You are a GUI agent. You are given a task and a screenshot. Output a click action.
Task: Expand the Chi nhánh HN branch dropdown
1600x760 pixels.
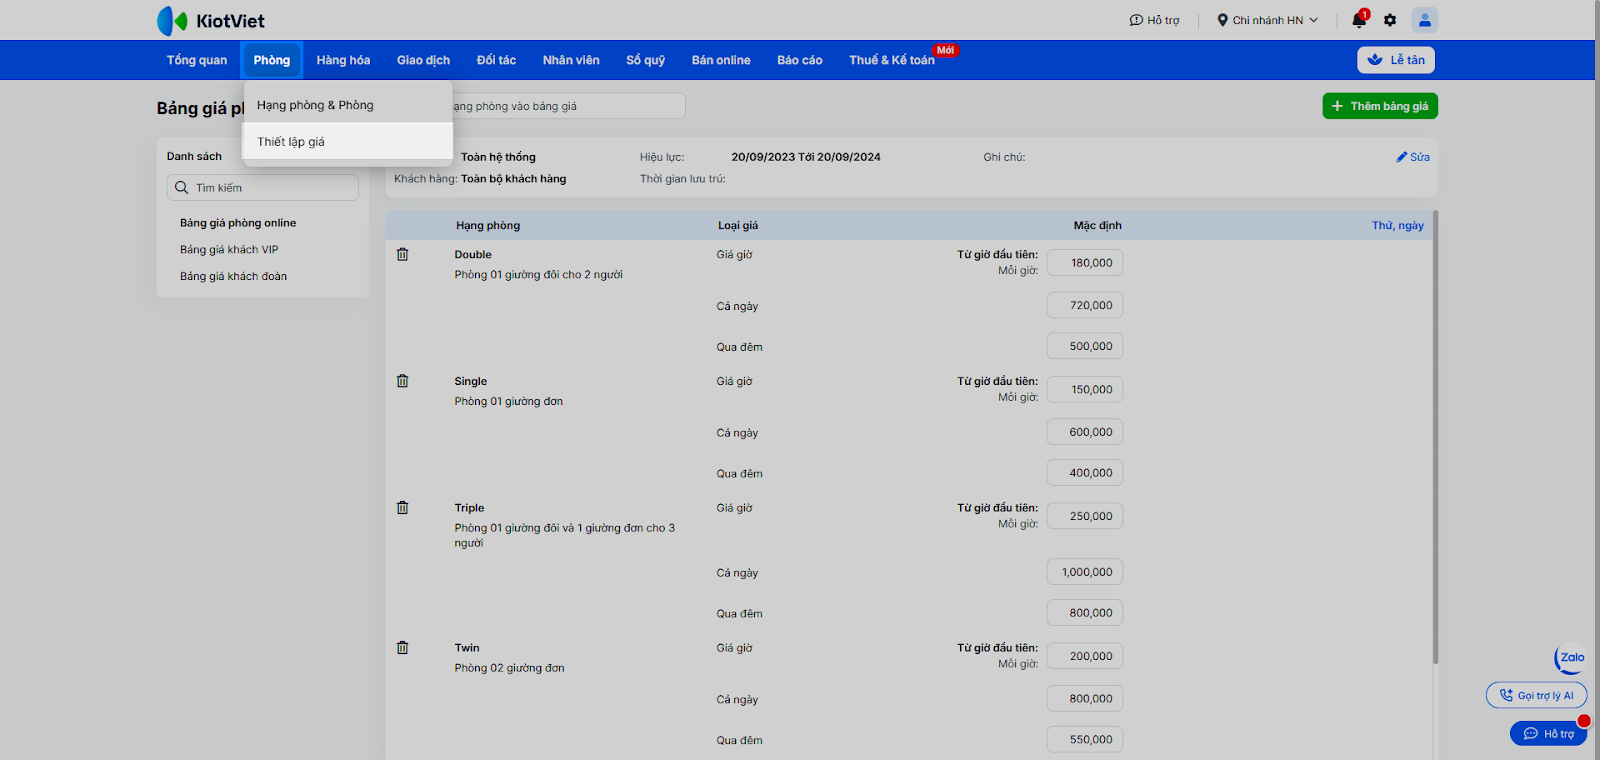coord(1267,20)
